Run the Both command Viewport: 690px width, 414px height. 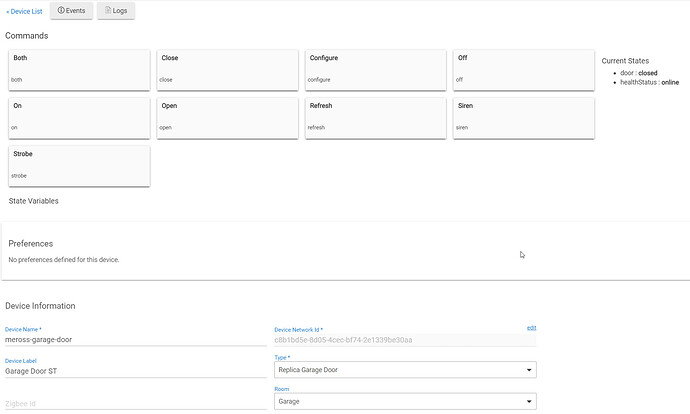click(x=77, y=69)
